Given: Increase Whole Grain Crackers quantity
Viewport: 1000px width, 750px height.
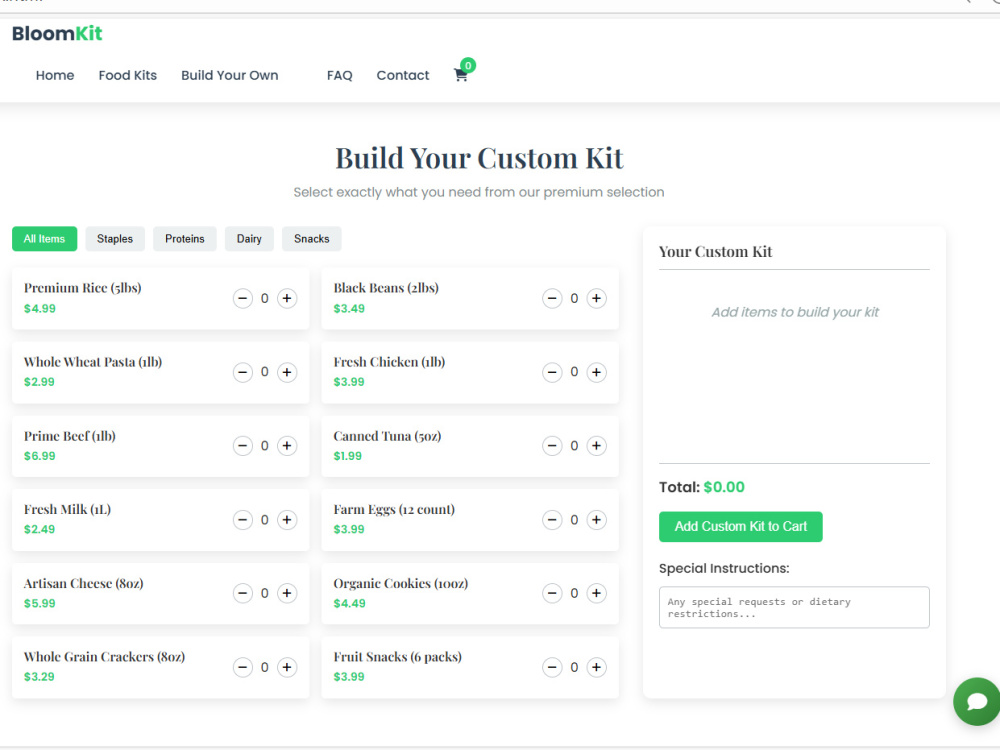Looking at the screenshot, I should [287, 667].
